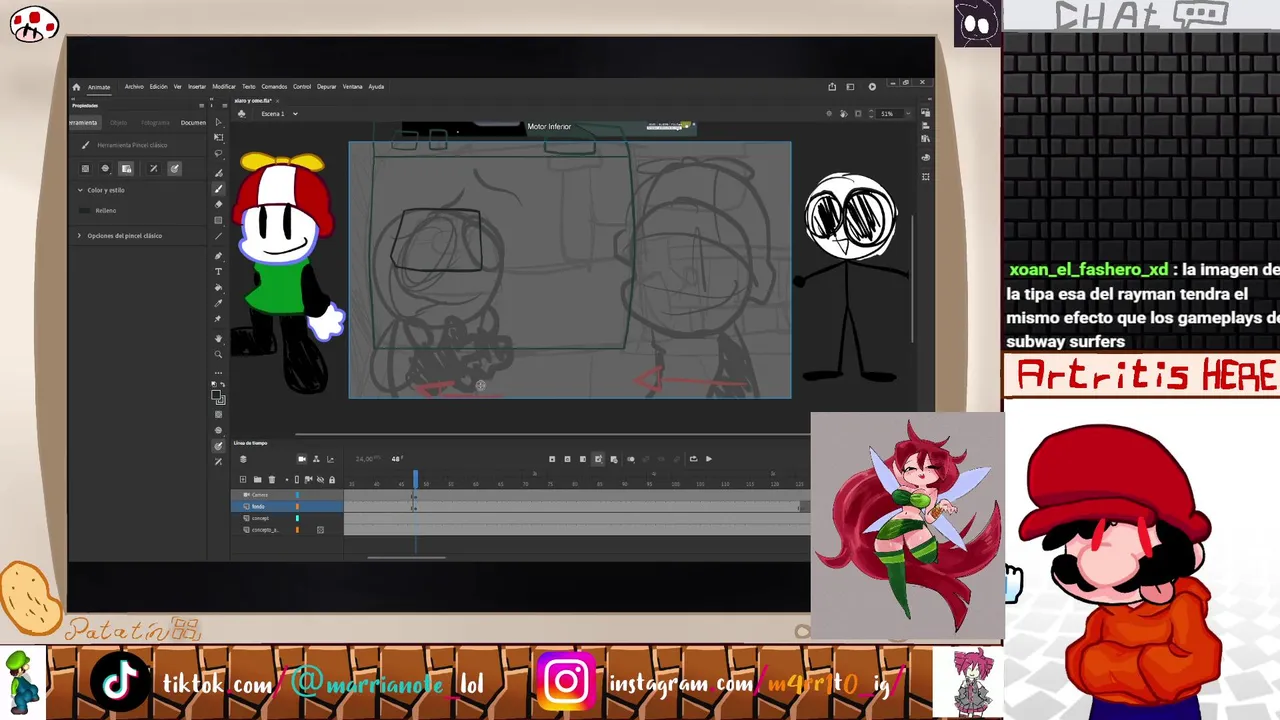Toggle the auto keyframe button in timeline

[598, 459]
